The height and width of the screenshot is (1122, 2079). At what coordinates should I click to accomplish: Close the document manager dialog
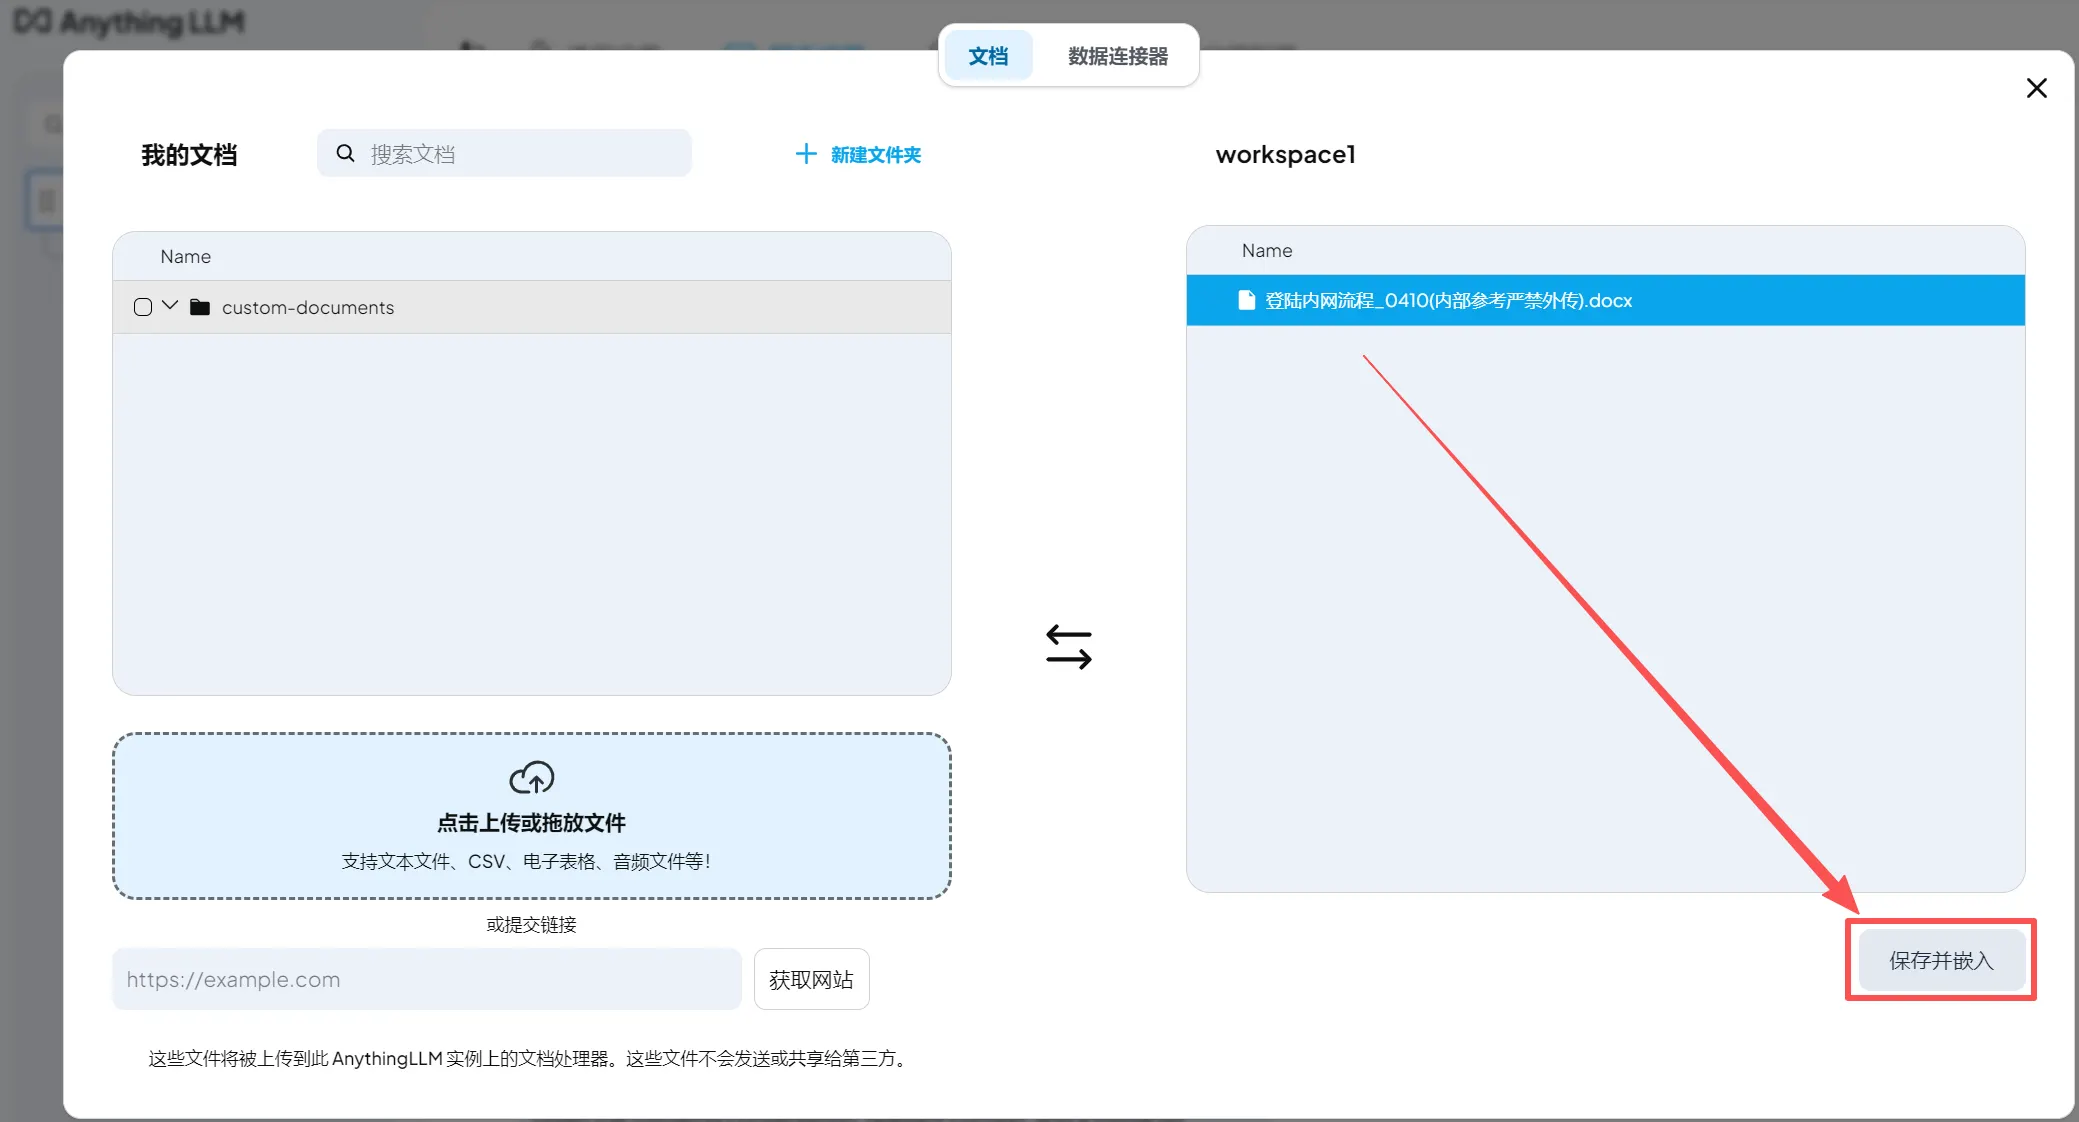[x=2036, y=88]
